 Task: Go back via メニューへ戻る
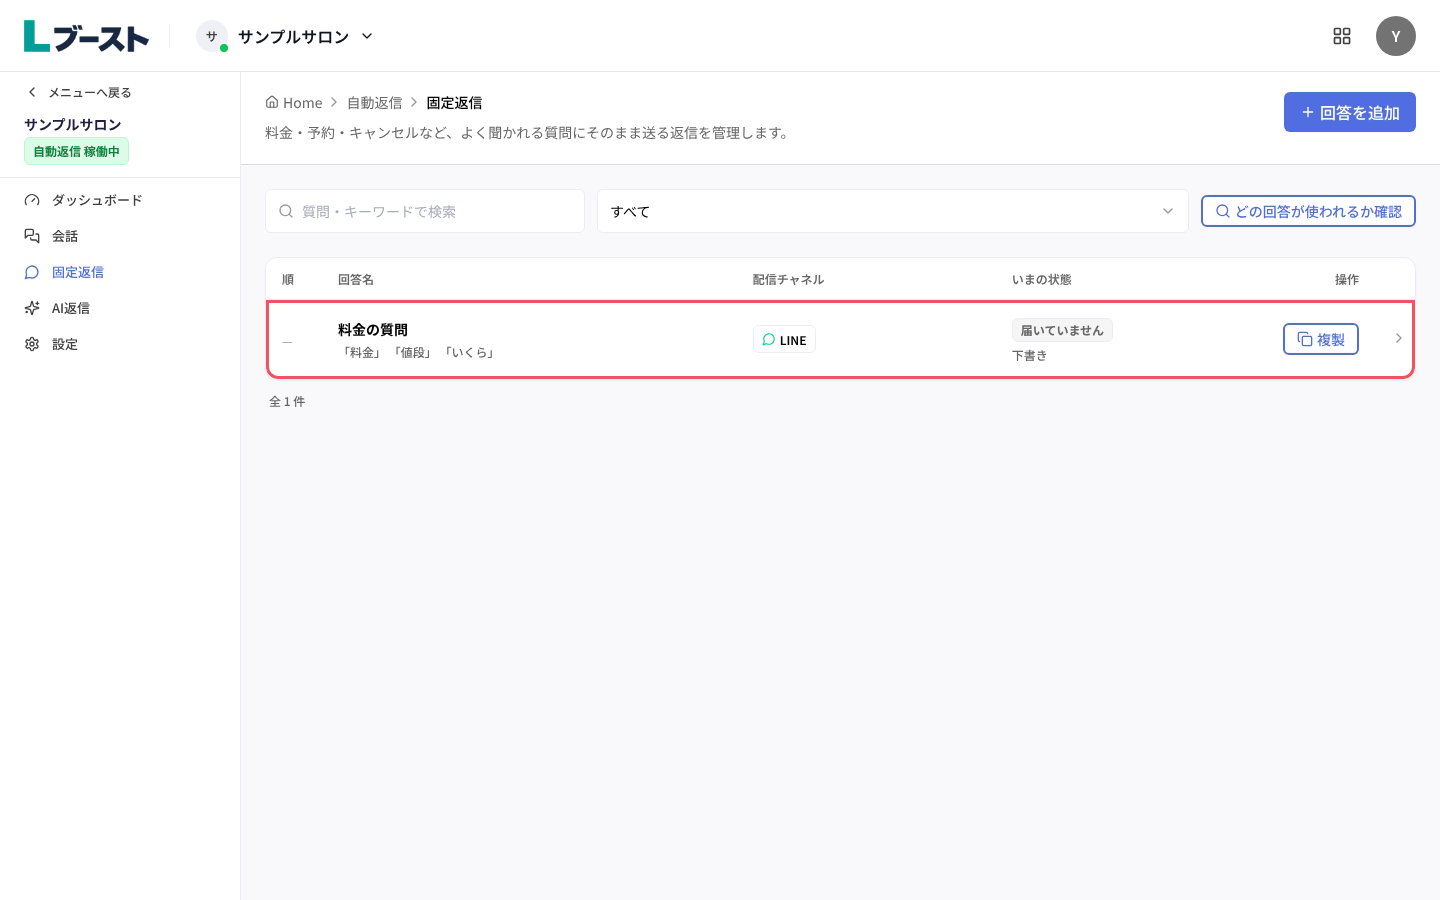[x=80, y=92]
